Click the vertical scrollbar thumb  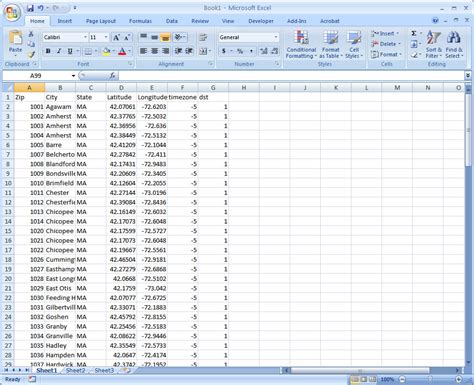click(x=468, y=129)
